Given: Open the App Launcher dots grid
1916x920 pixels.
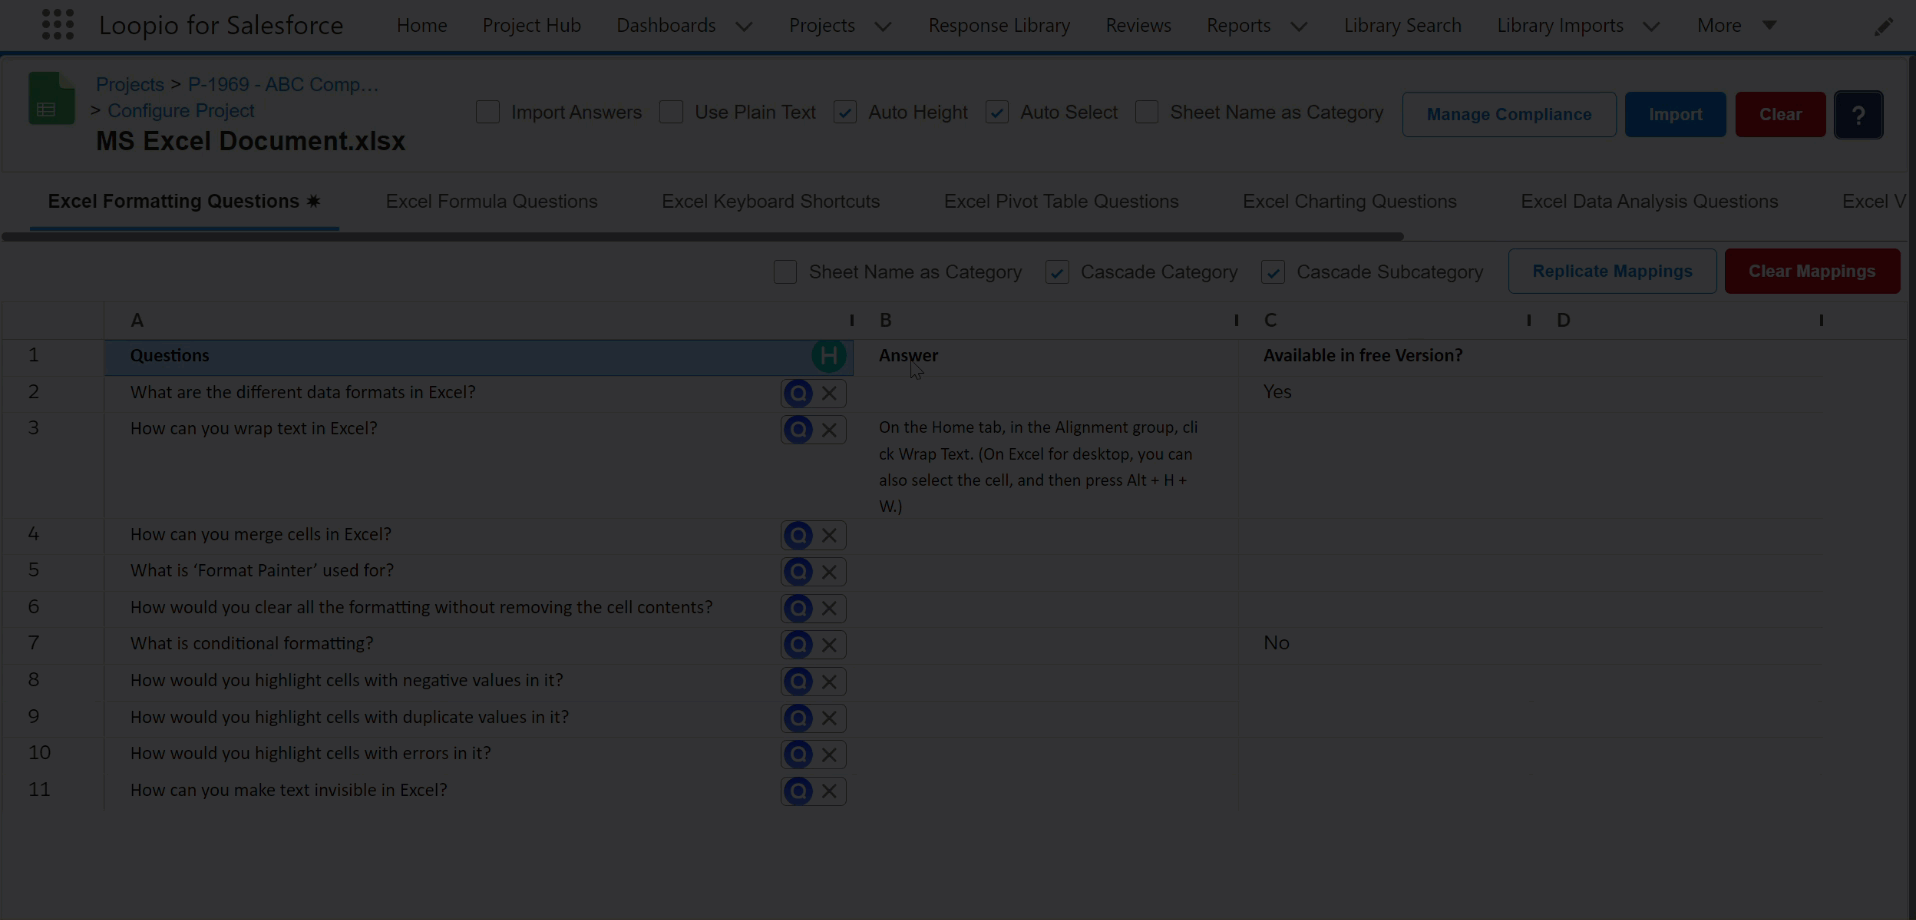Looking at the screenshot, I should [58, 25].
